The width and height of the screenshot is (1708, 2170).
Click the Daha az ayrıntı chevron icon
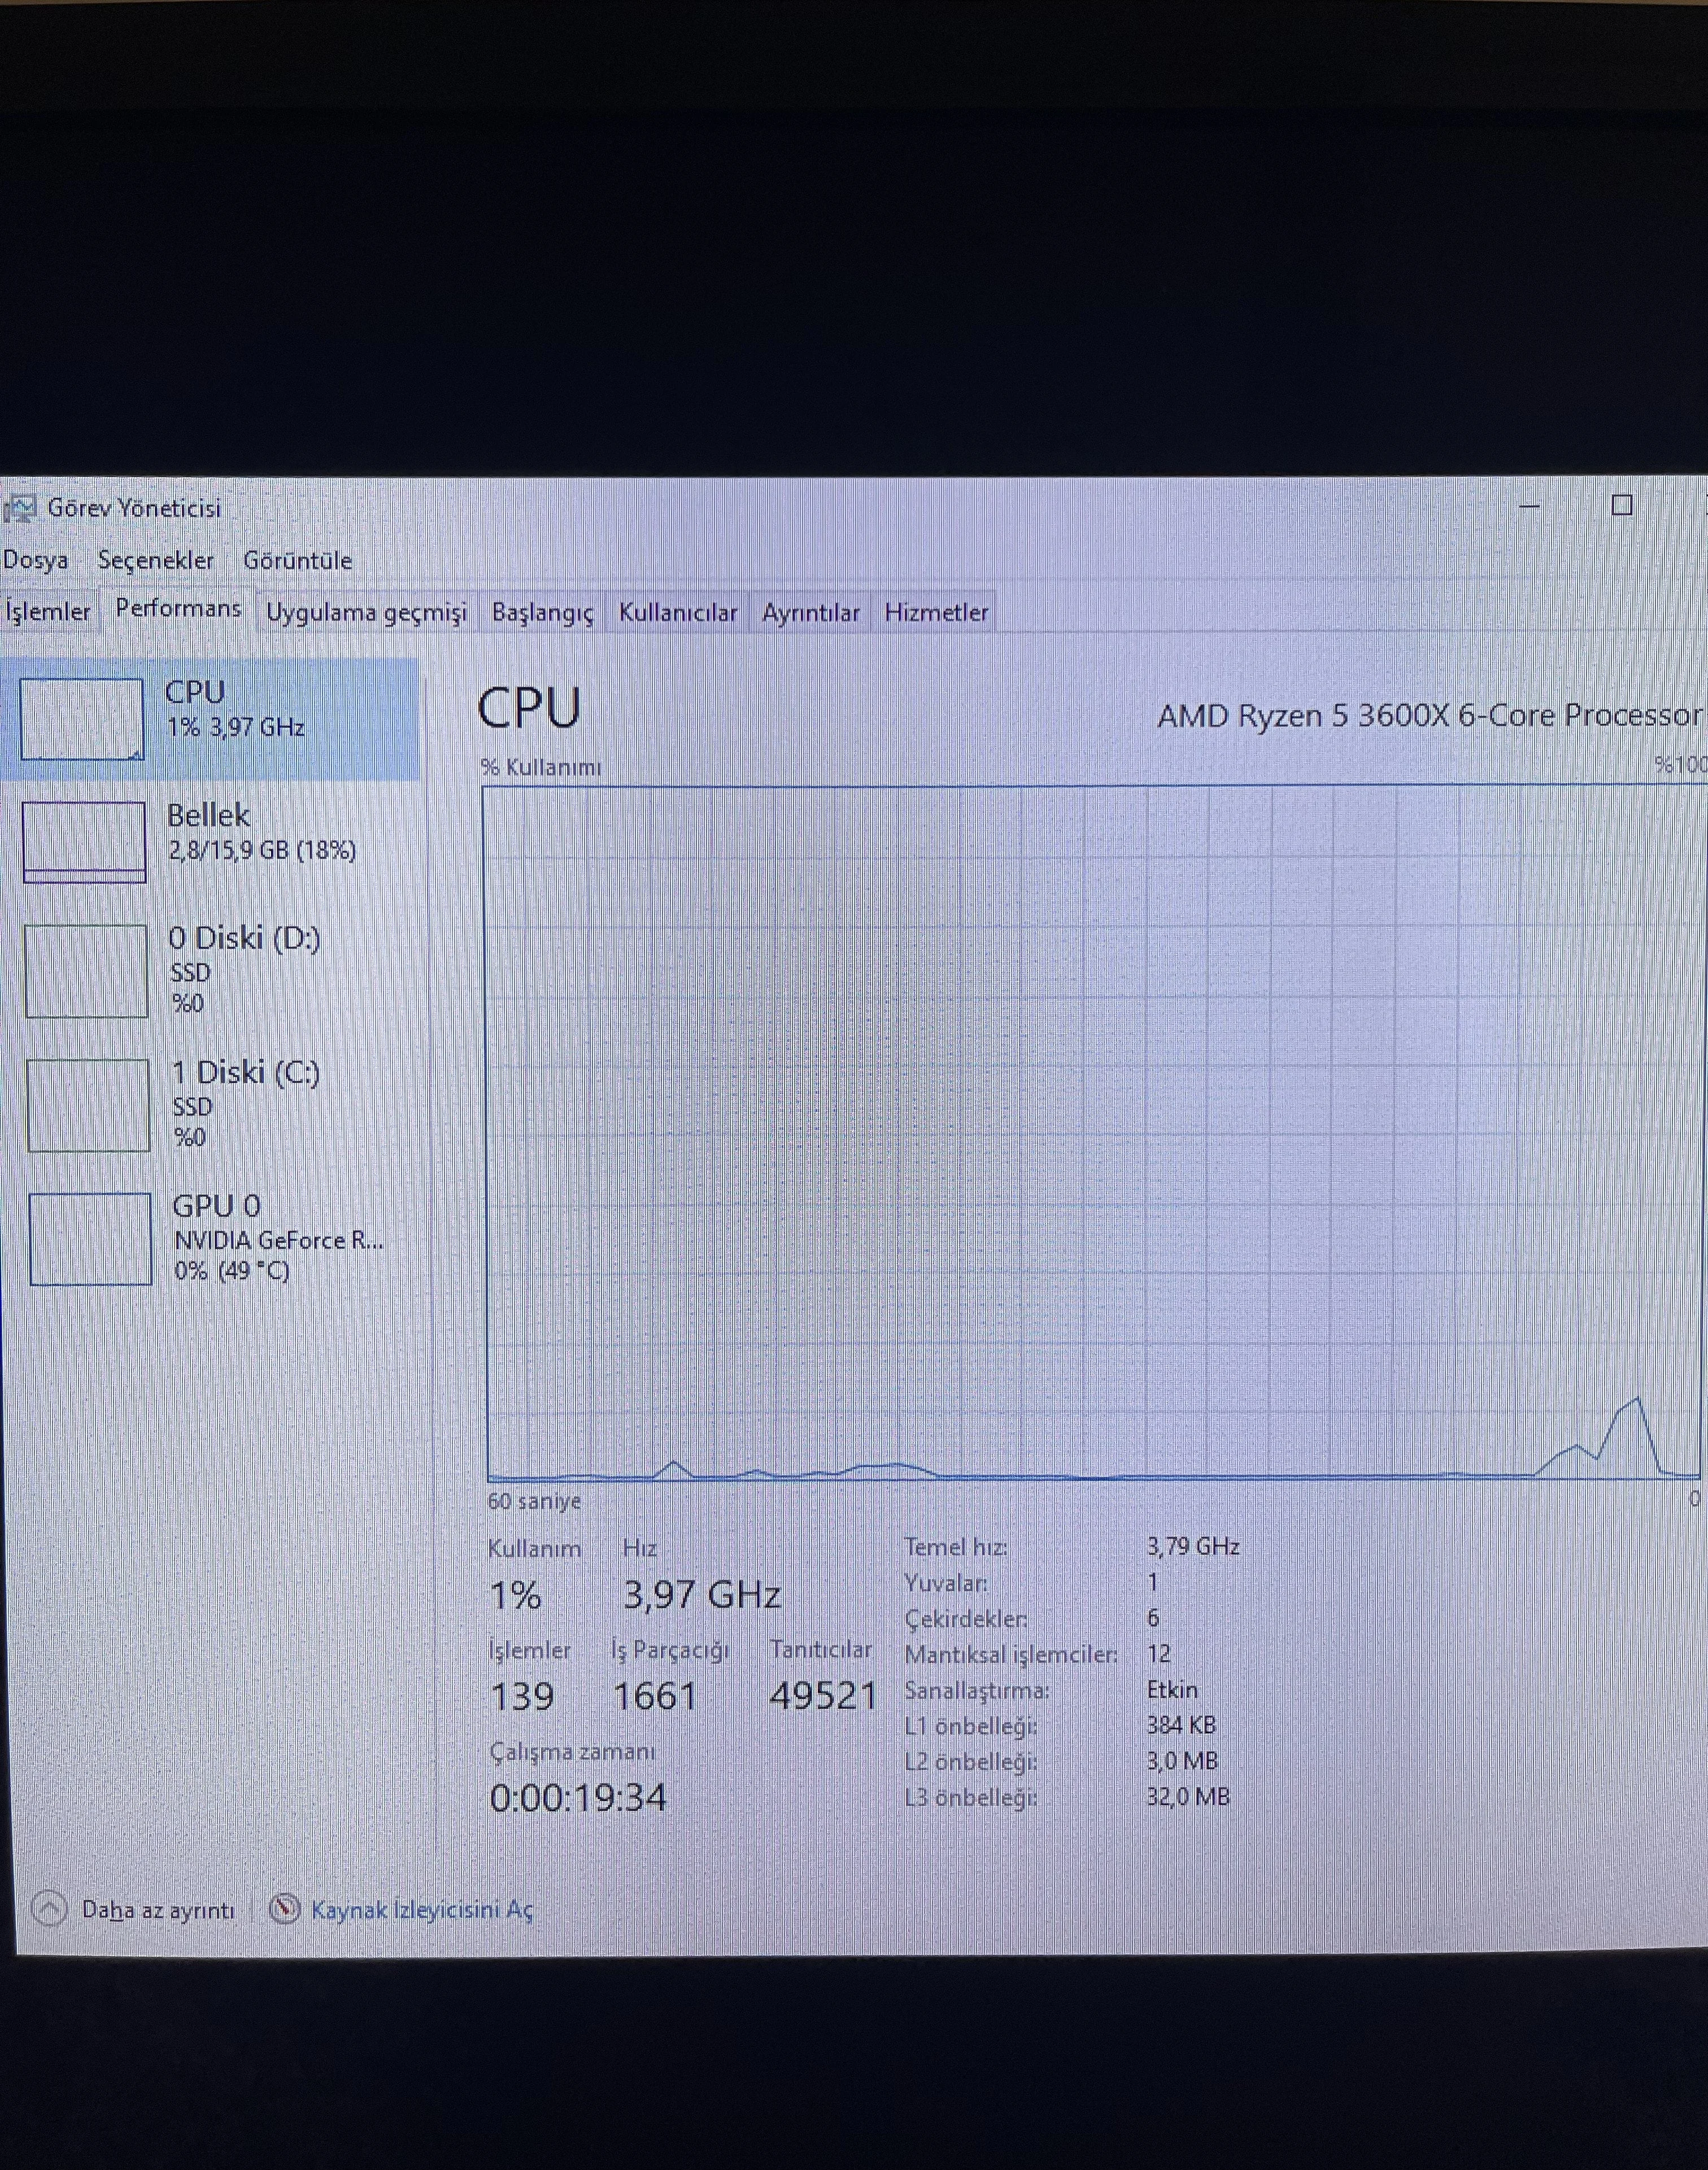49,1909
